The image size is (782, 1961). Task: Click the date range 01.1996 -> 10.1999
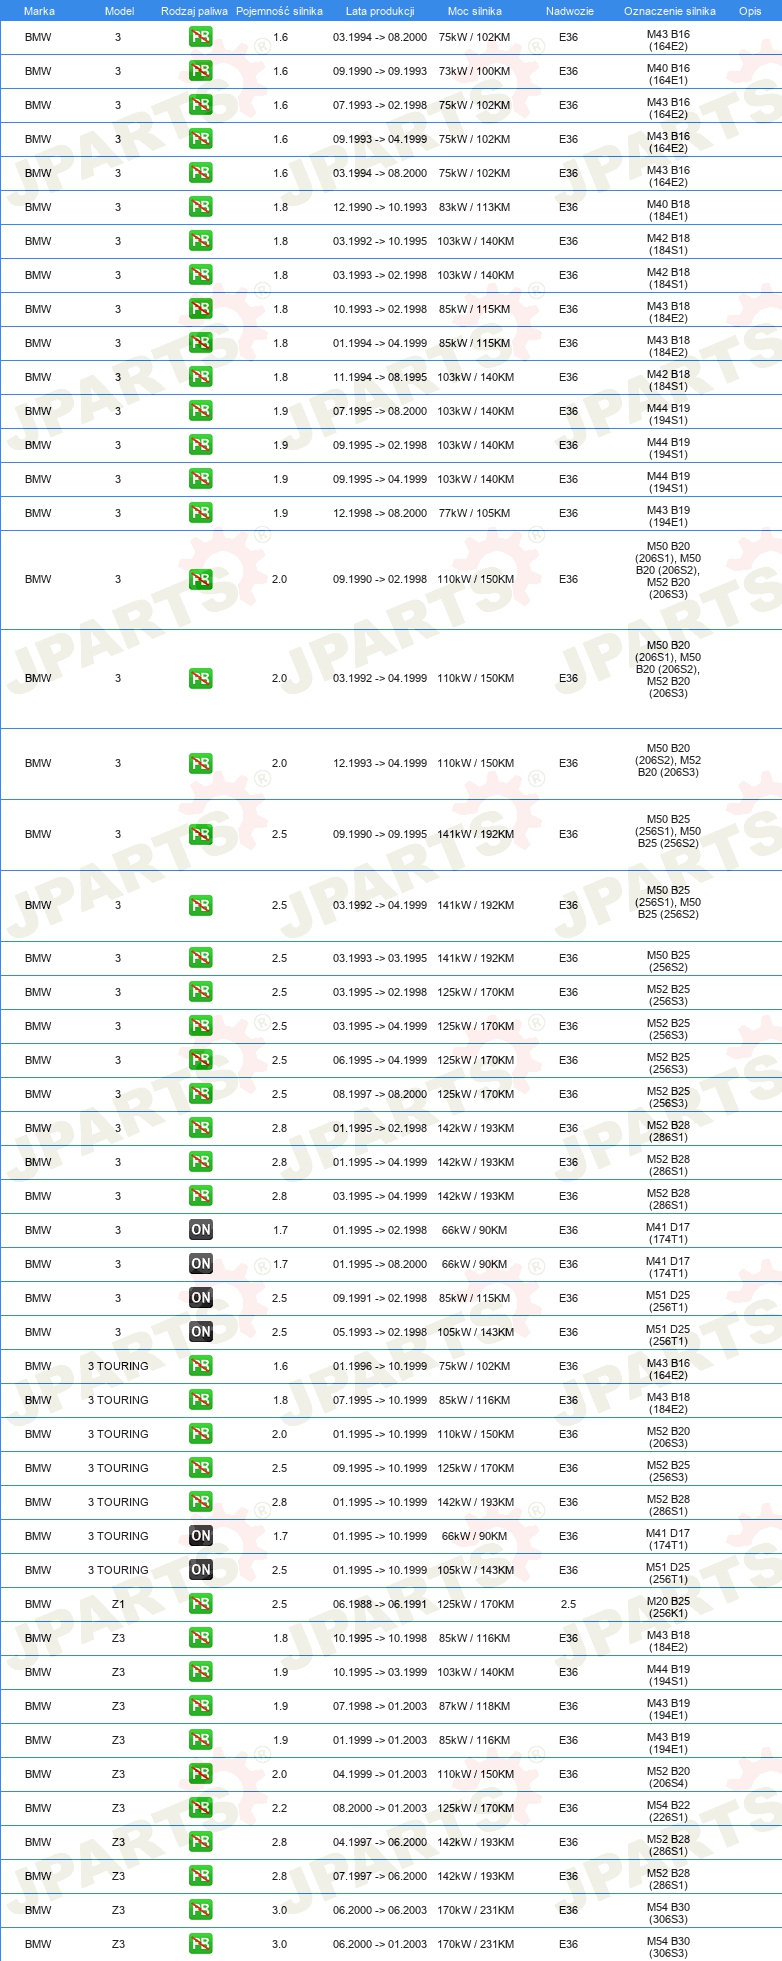(x=380, y=1366)
